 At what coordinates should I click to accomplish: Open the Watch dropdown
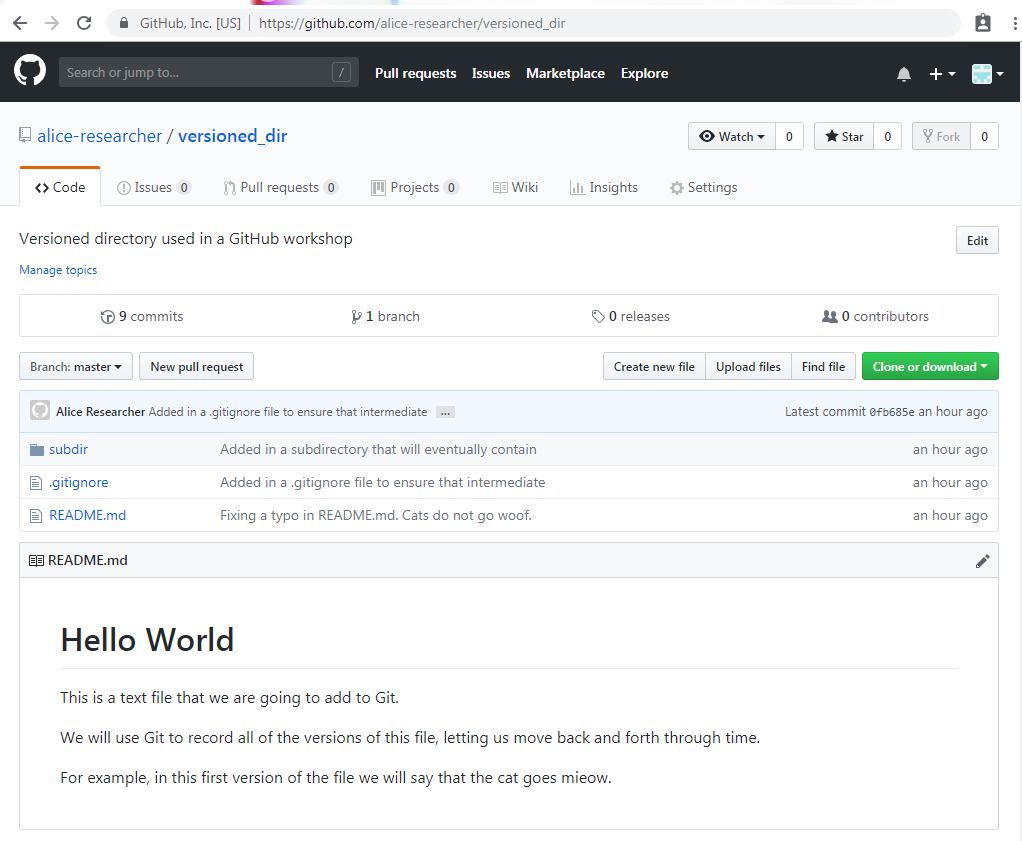pyautogui.click(x=731, y=136)
